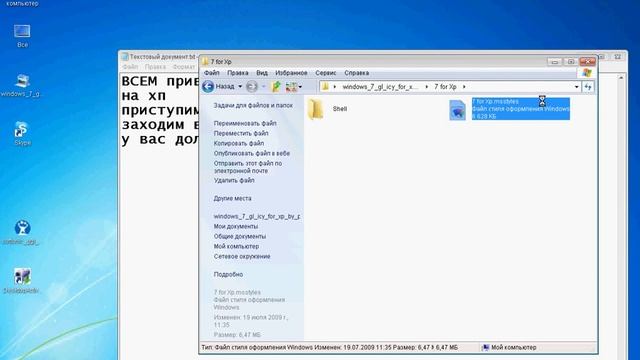Viewport: 640px width, 360px height.
Task: Click Notepad document icon in title bar
Action: pos(125,57)
